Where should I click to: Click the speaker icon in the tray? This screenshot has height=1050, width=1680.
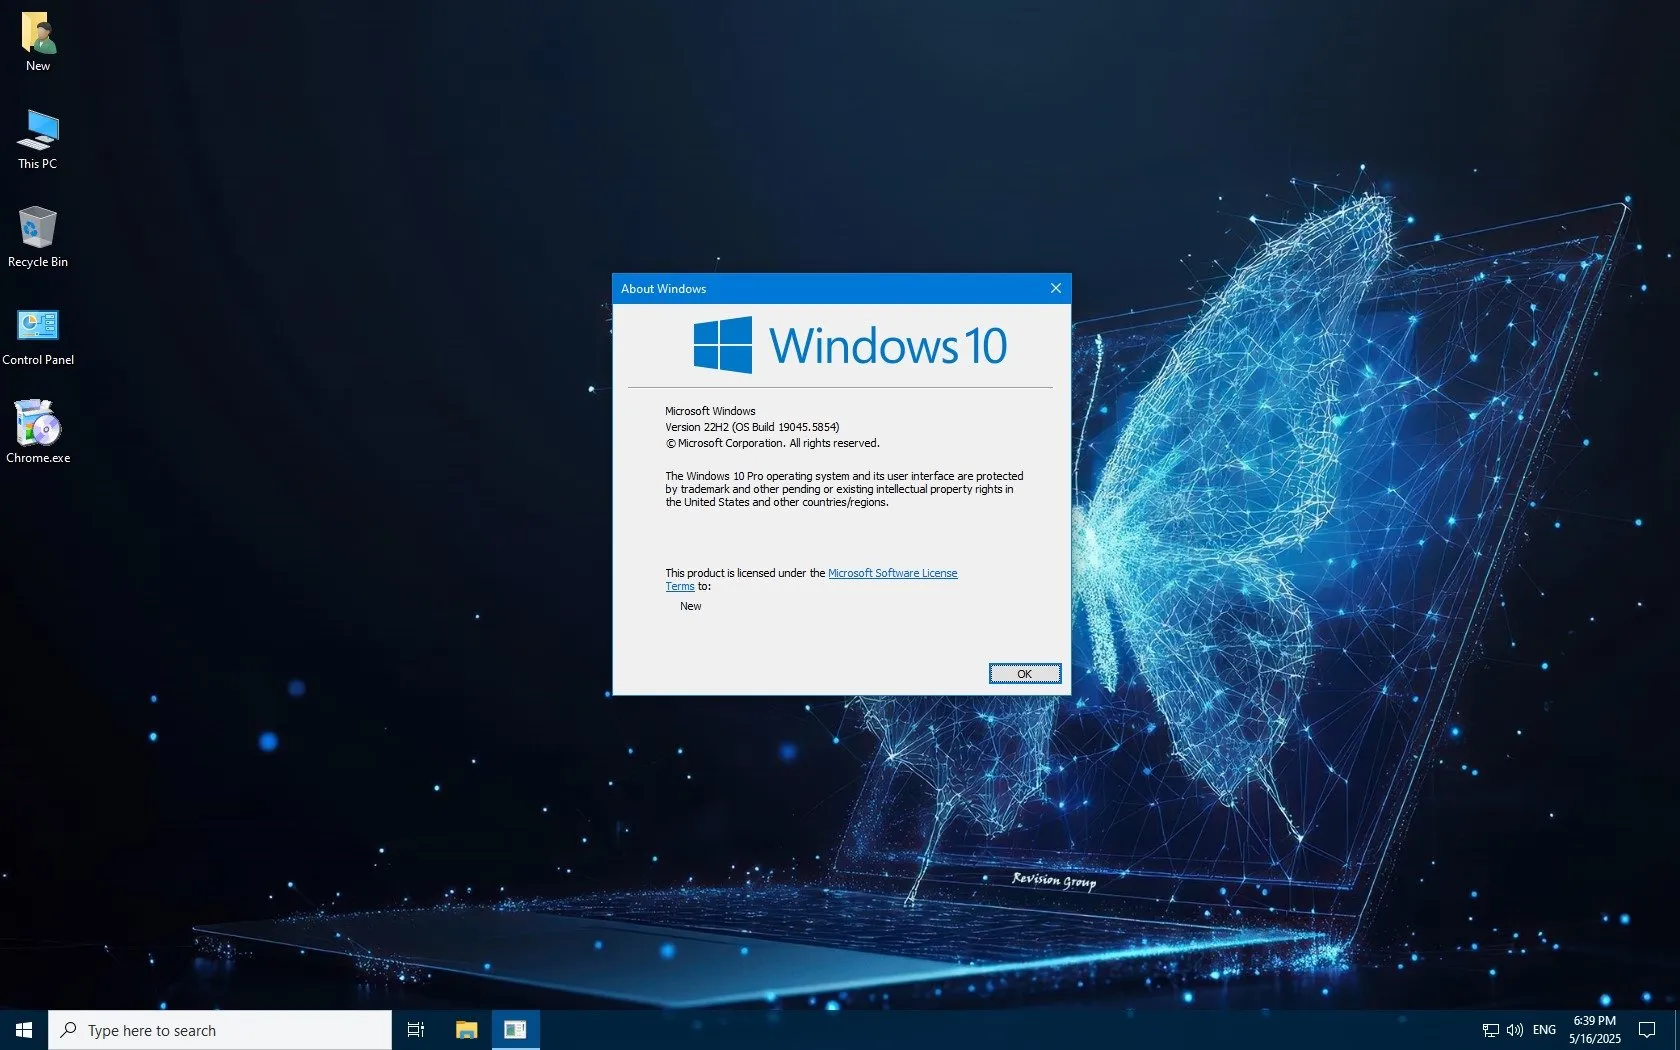tap(1513, 1029)
